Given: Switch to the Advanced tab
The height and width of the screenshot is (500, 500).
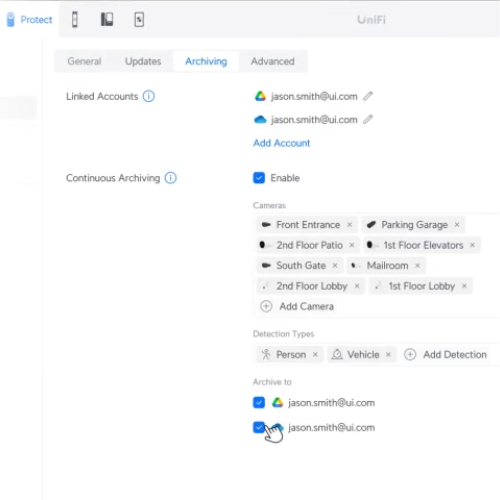Looking at the screenshot, I should pyautogui.click(x=273, y=61).
